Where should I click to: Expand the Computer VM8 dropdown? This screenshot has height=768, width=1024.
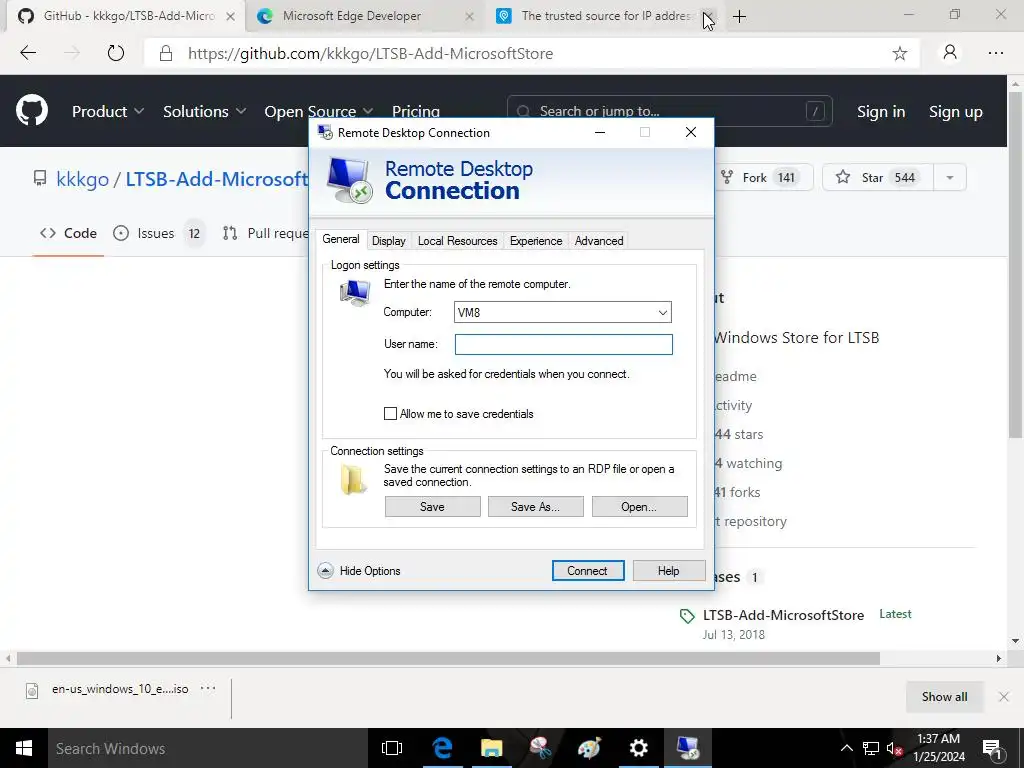(x=663, y=312)
